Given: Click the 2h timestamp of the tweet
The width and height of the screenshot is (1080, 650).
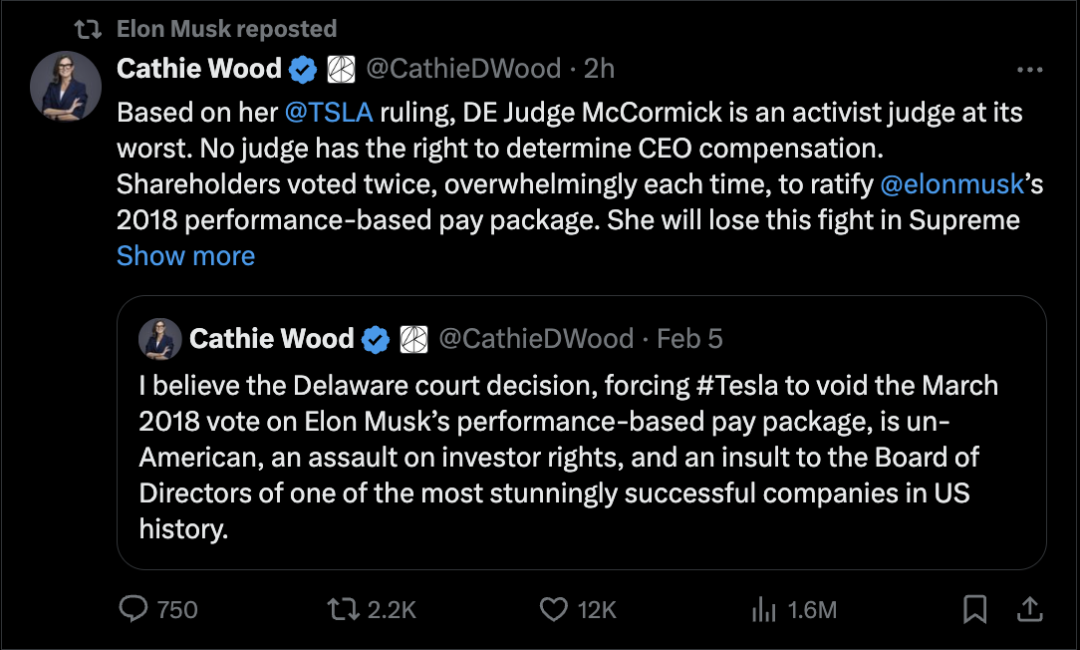Looking at the screenshot, I should coord(599,69).
